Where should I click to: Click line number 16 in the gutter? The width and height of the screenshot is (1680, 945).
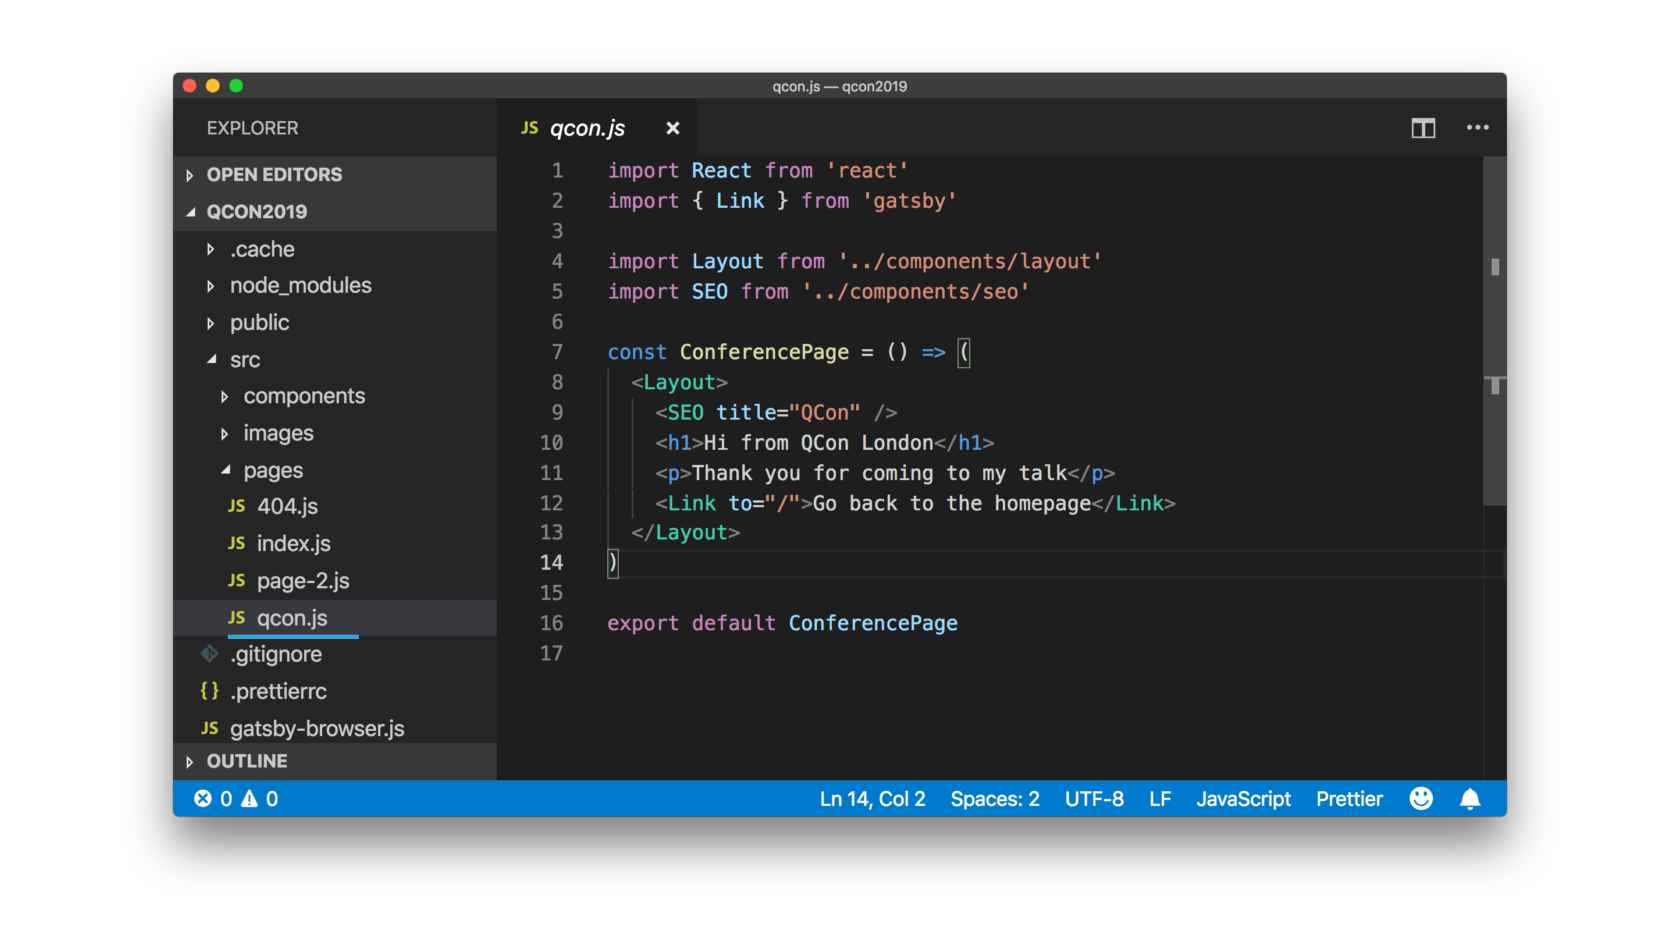pos(551,623)
